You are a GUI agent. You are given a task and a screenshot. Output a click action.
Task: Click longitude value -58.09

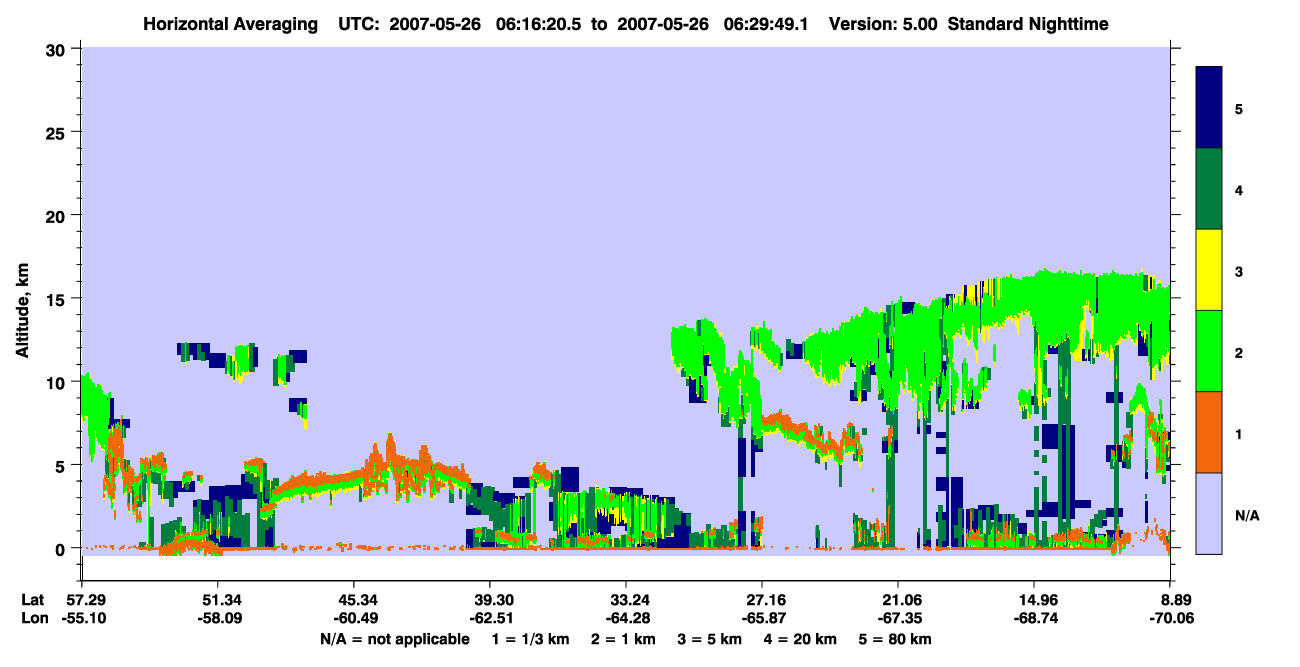(x=218, y=618)
